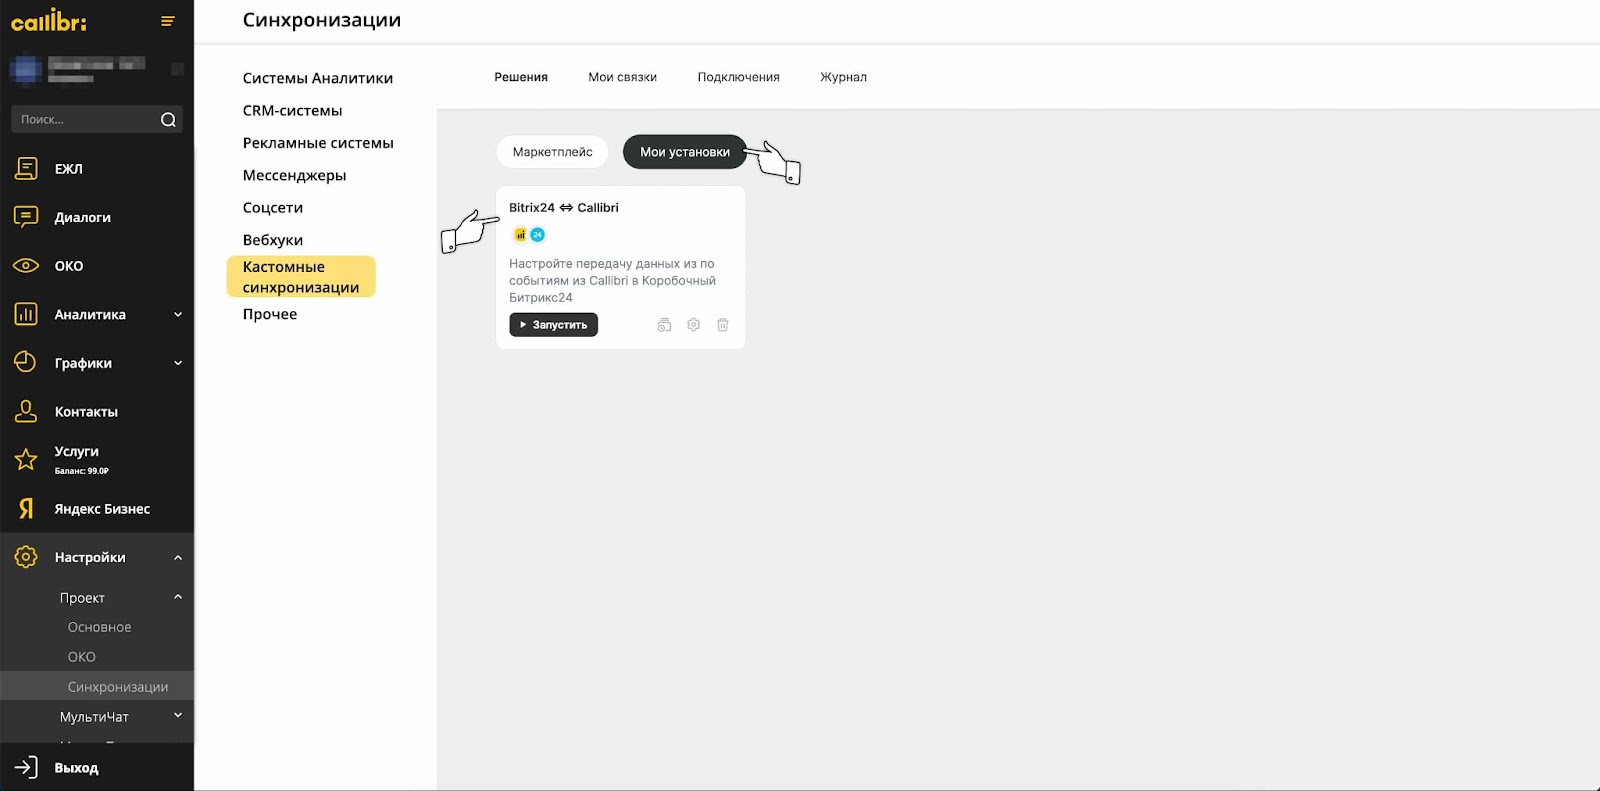Click the Баланс: 99.0₽ text
The width and height of the screenshot is (1600, 791).
click(x=82, y=471)
